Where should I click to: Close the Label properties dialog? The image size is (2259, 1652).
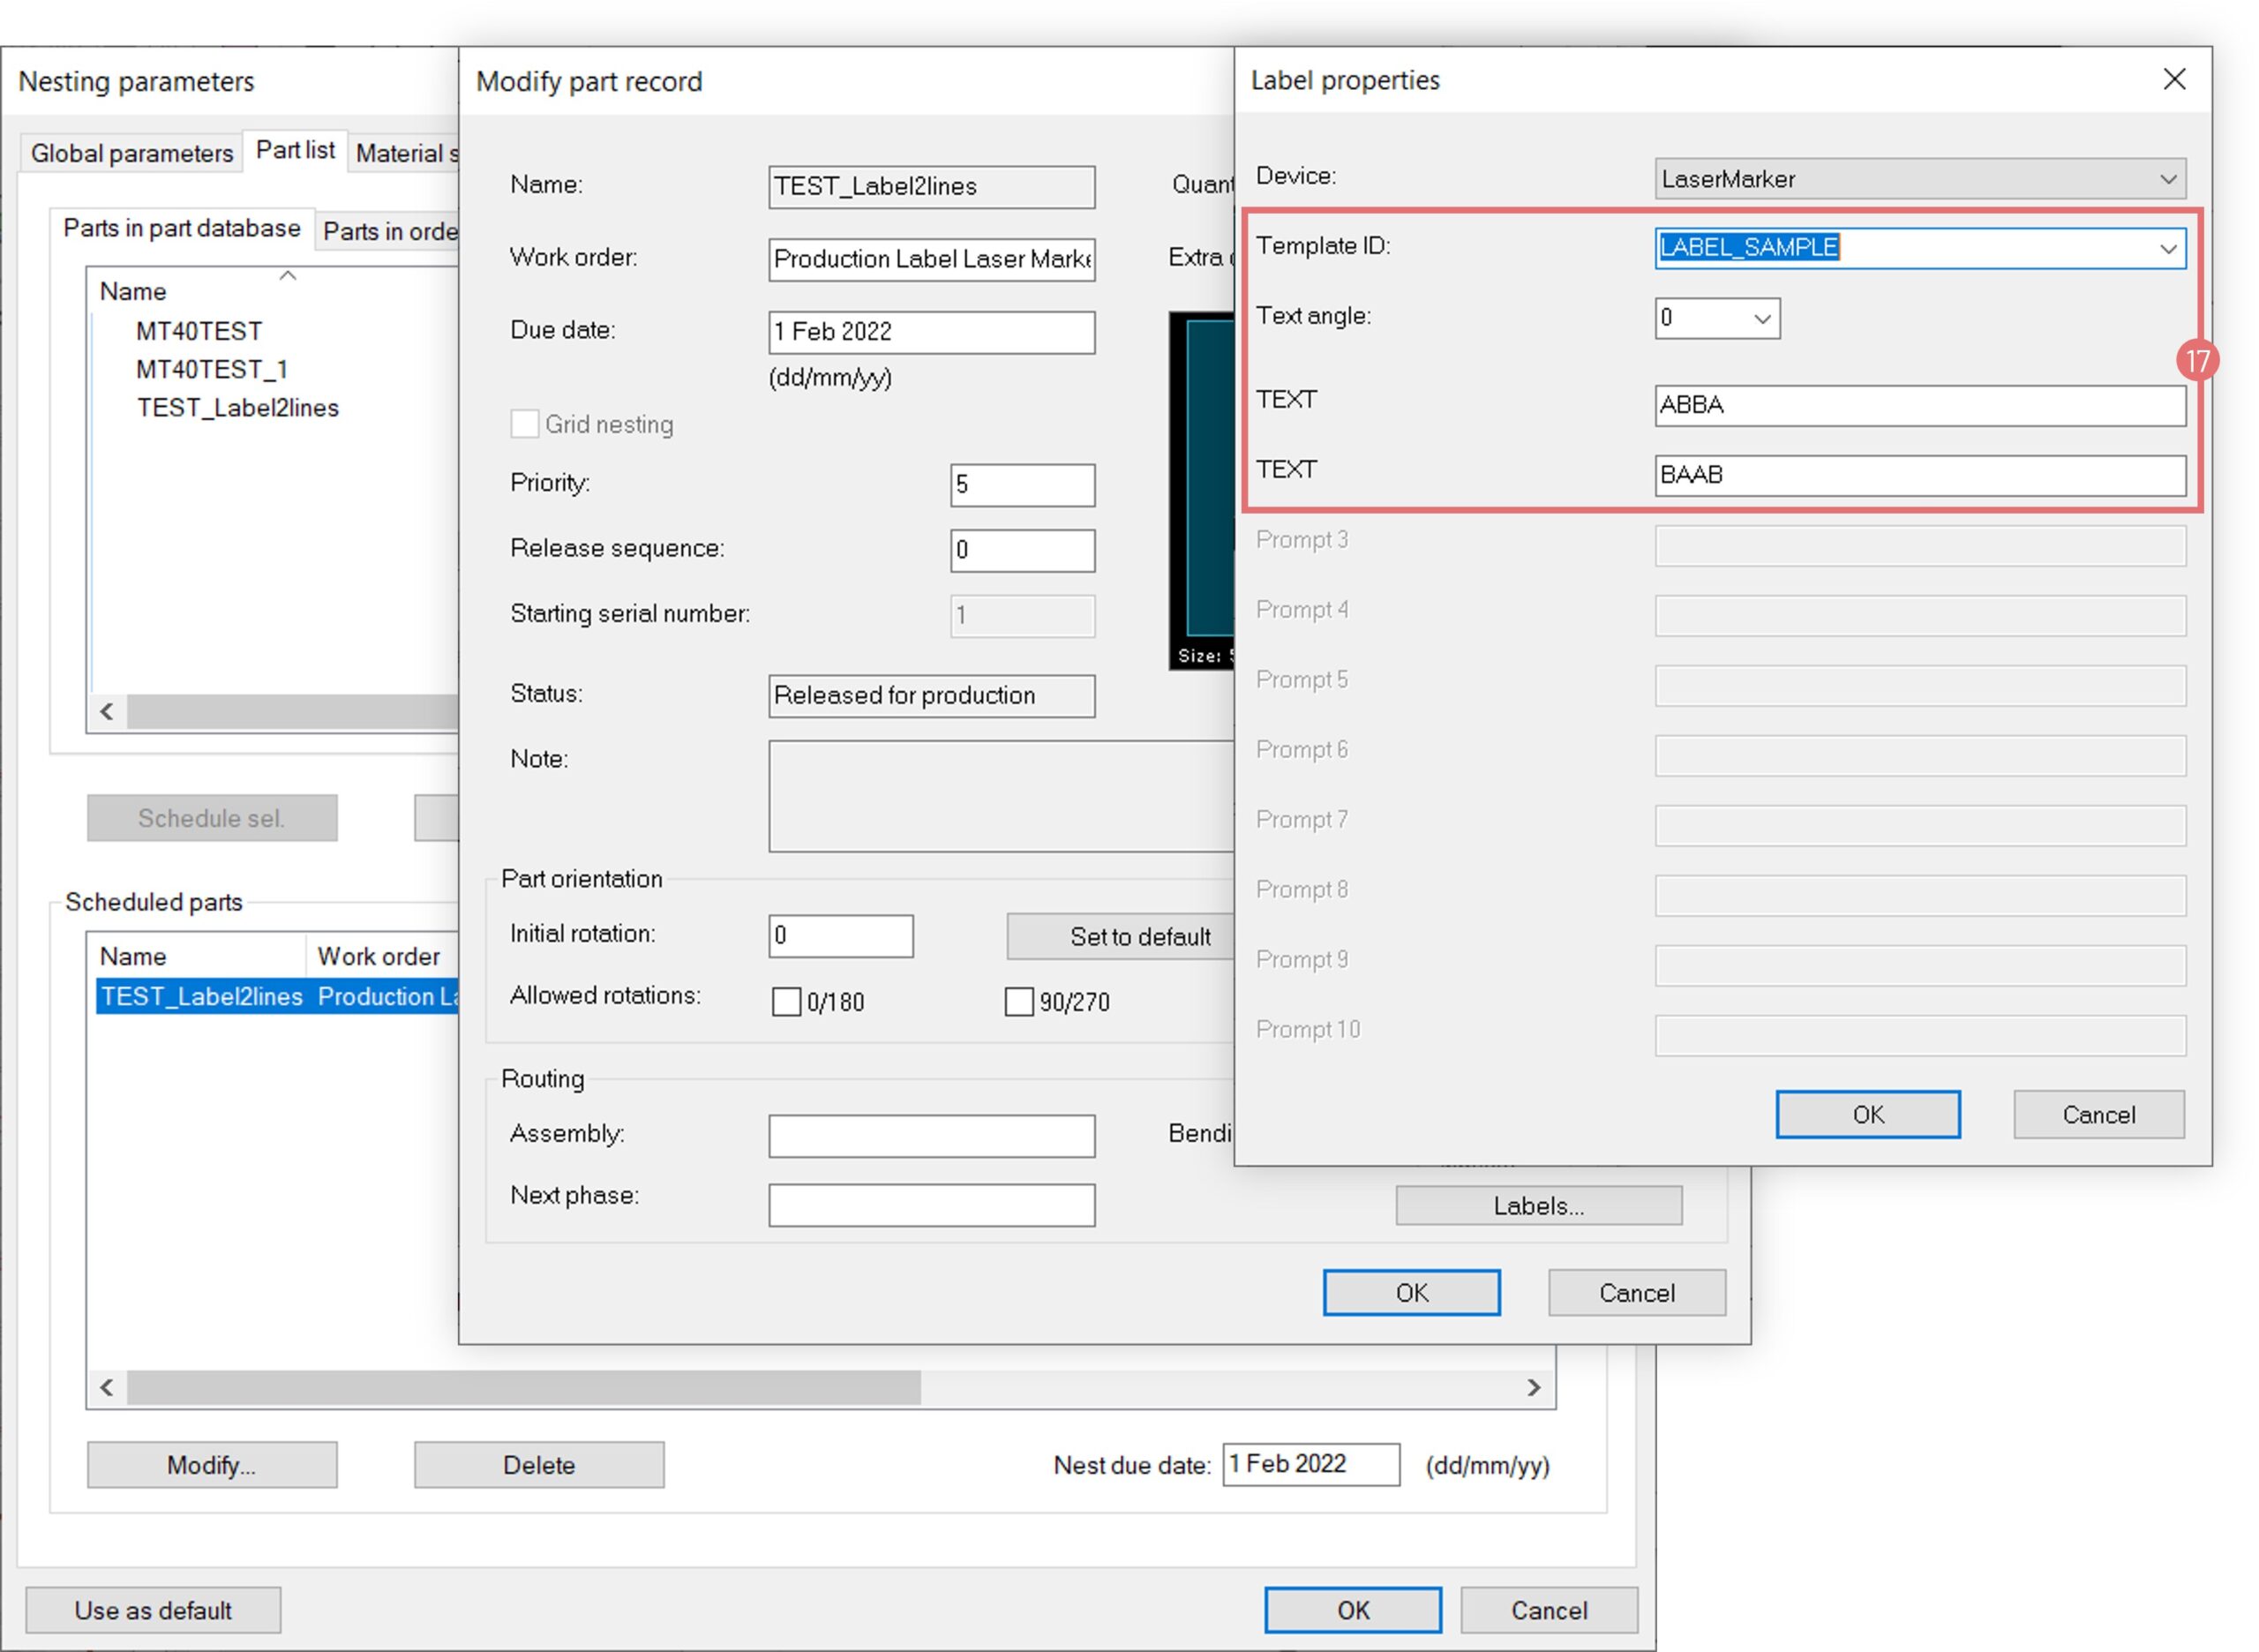click(2173, 80)
